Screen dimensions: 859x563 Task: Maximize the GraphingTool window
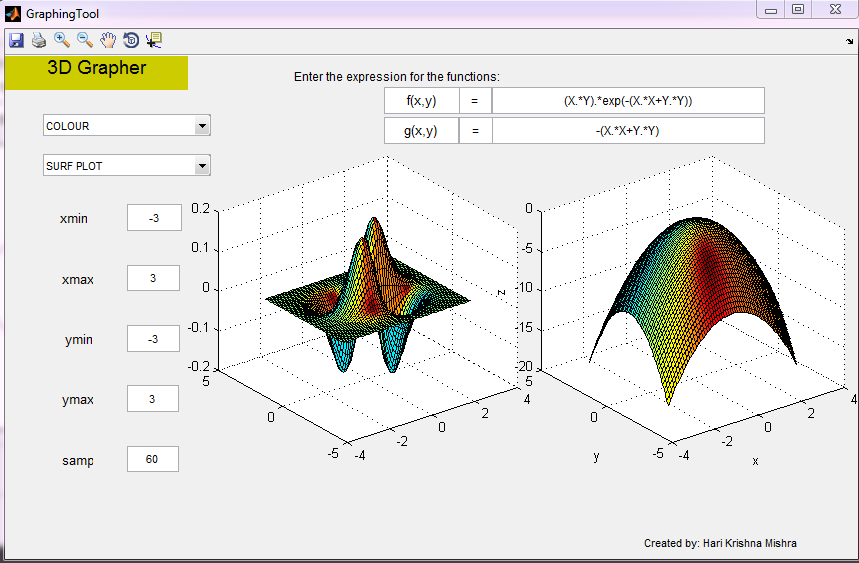click(x=798, y=9)
